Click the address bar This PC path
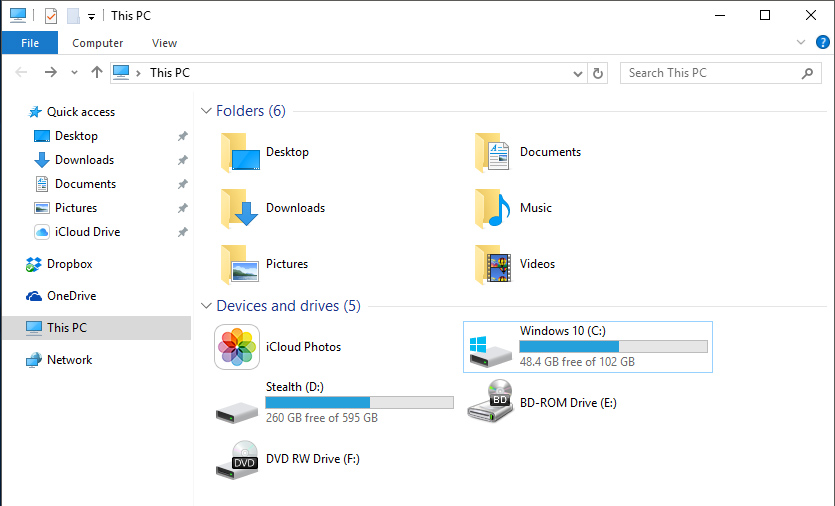The height and width of the screenshot is (506, 835). pyautogui.click(x=170, y=73)
